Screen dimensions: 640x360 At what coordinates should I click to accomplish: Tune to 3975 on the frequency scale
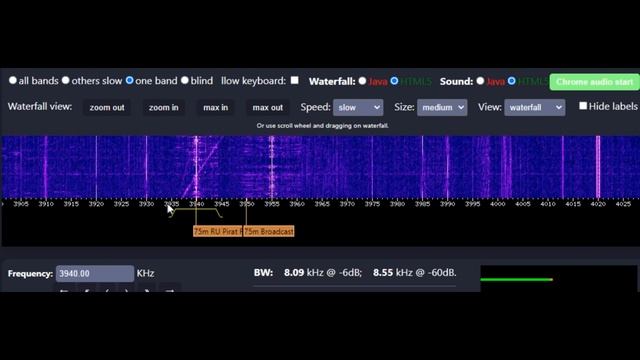pos(372,204)
